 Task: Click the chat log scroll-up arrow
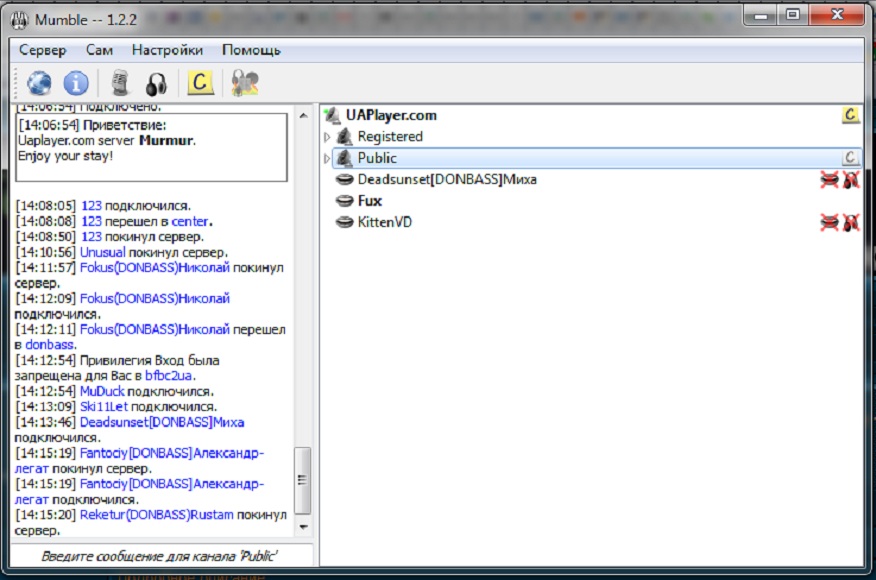tap(303, 116)
